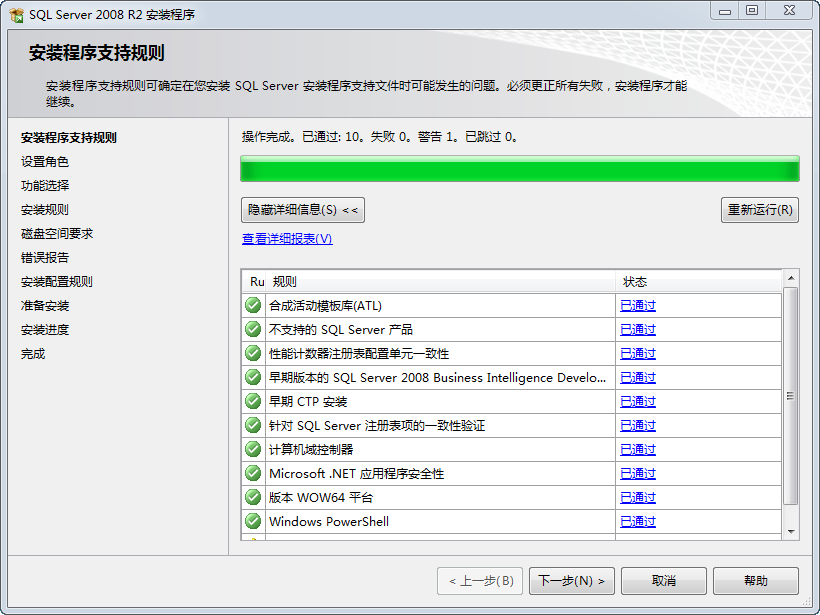Click rule text 性能计数器注册表配置单元一致性

point(359,354)
